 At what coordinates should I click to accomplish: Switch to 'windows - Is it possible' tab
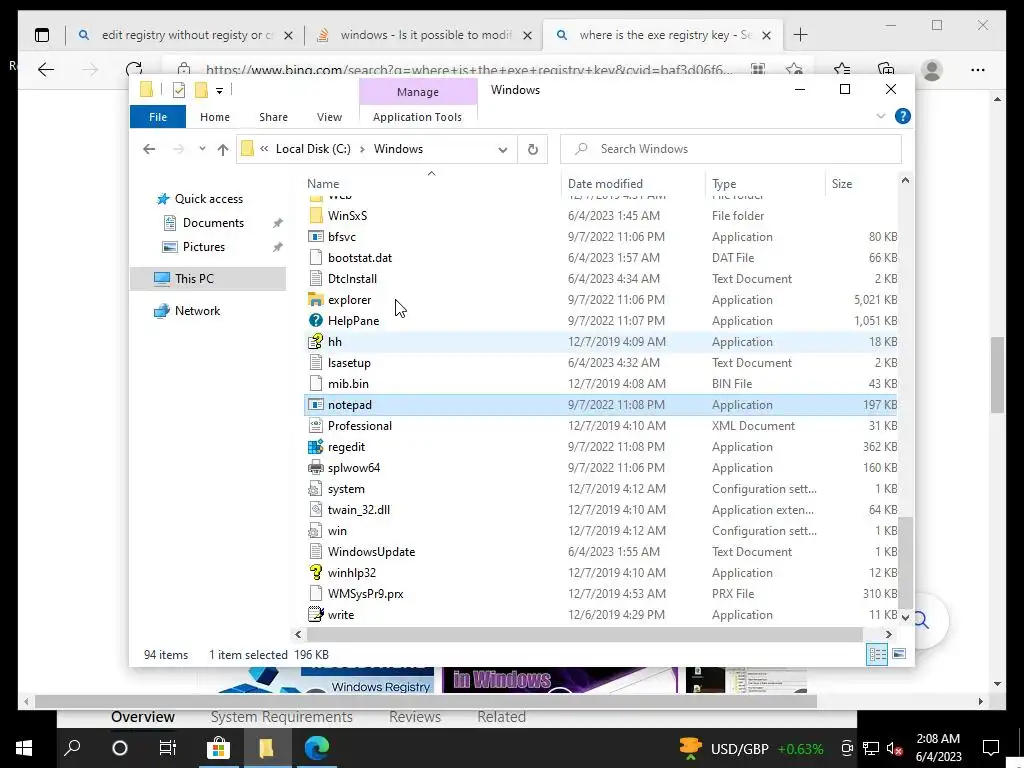click(424, 35)
